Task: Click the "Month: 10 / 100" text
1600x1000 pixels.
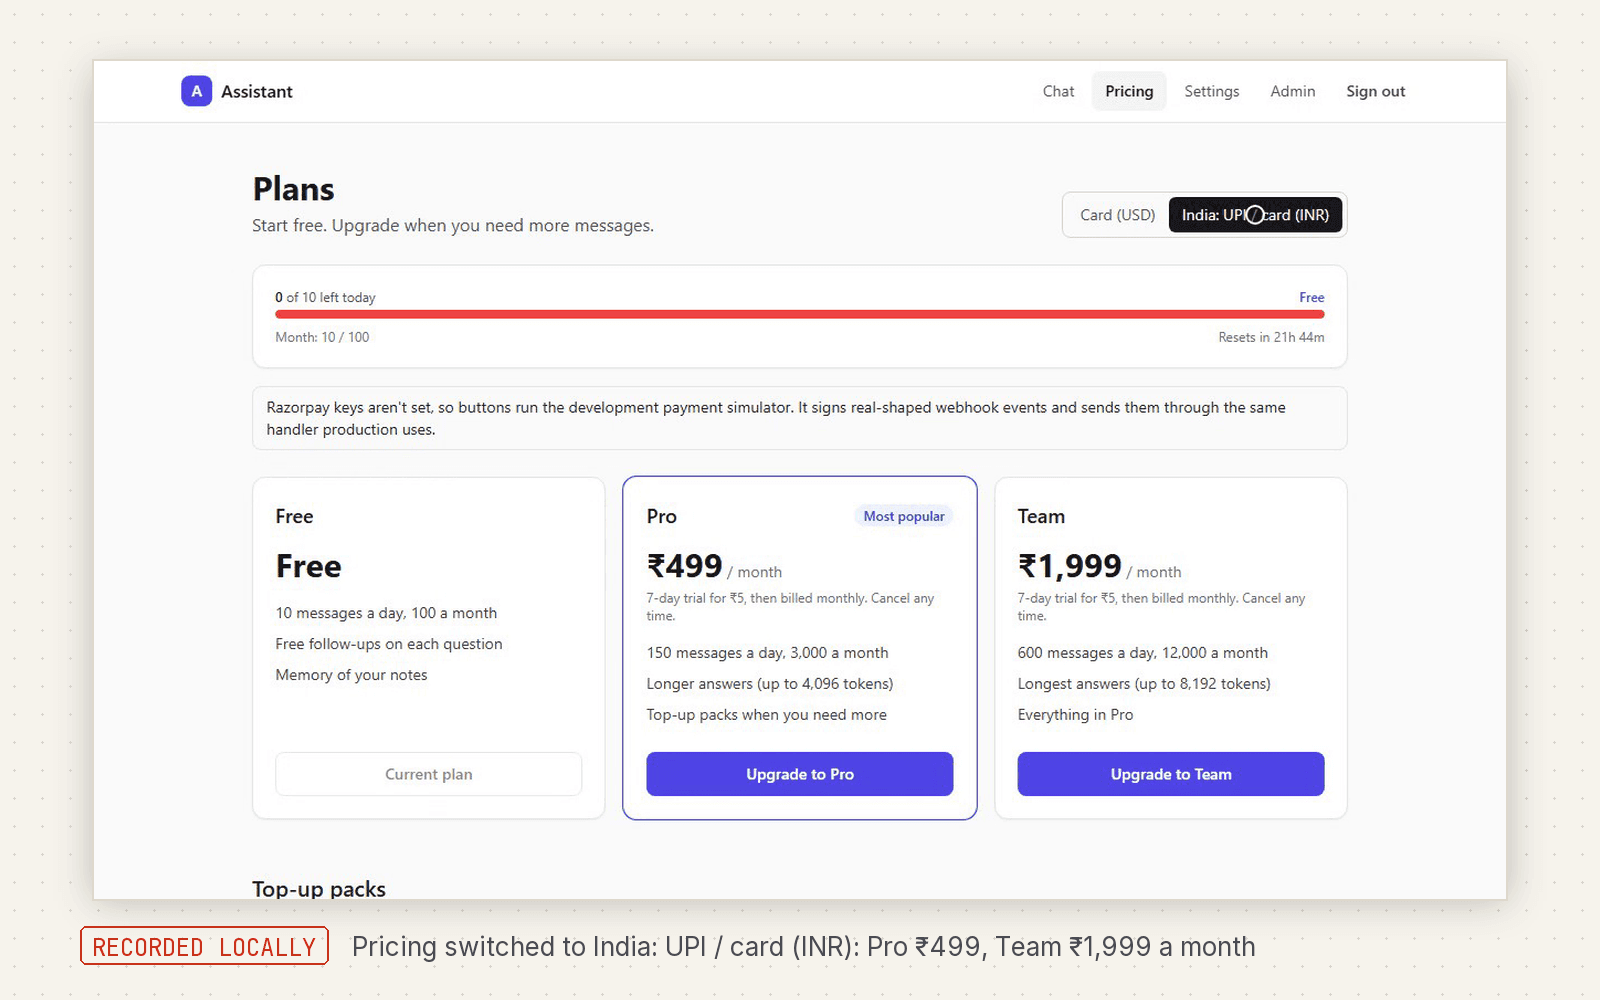Action: click(322, 337)
